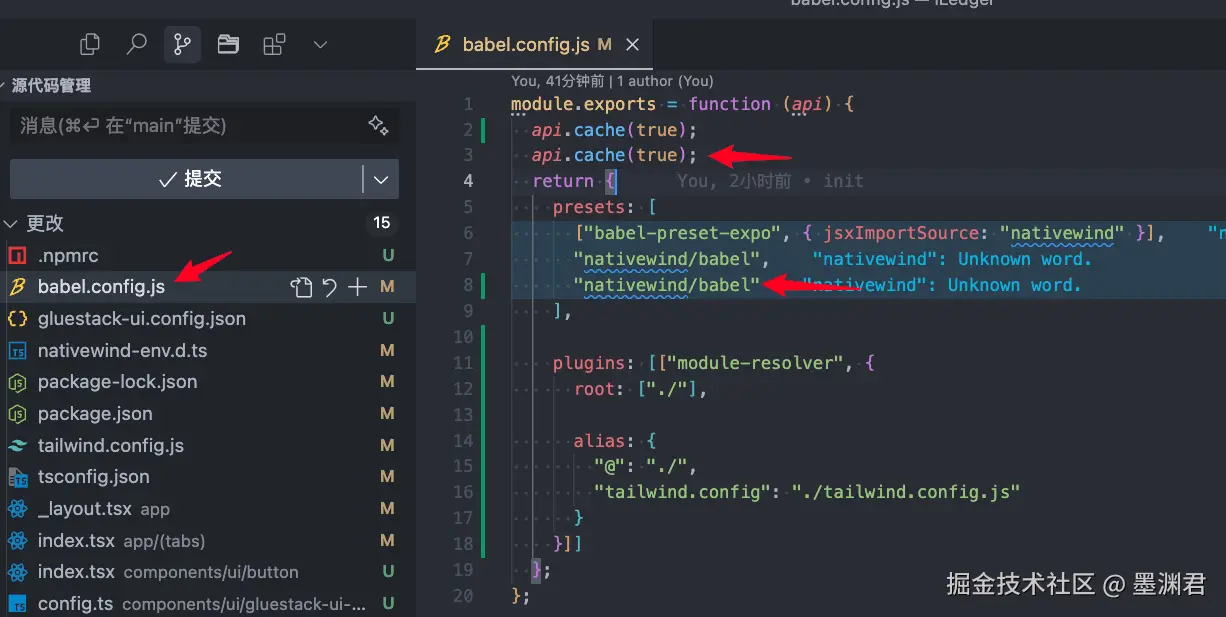The width and height of the screenshot is (1226, 617).
Task: Open the commit options dropdown arrow
Action: pos(381,179)
